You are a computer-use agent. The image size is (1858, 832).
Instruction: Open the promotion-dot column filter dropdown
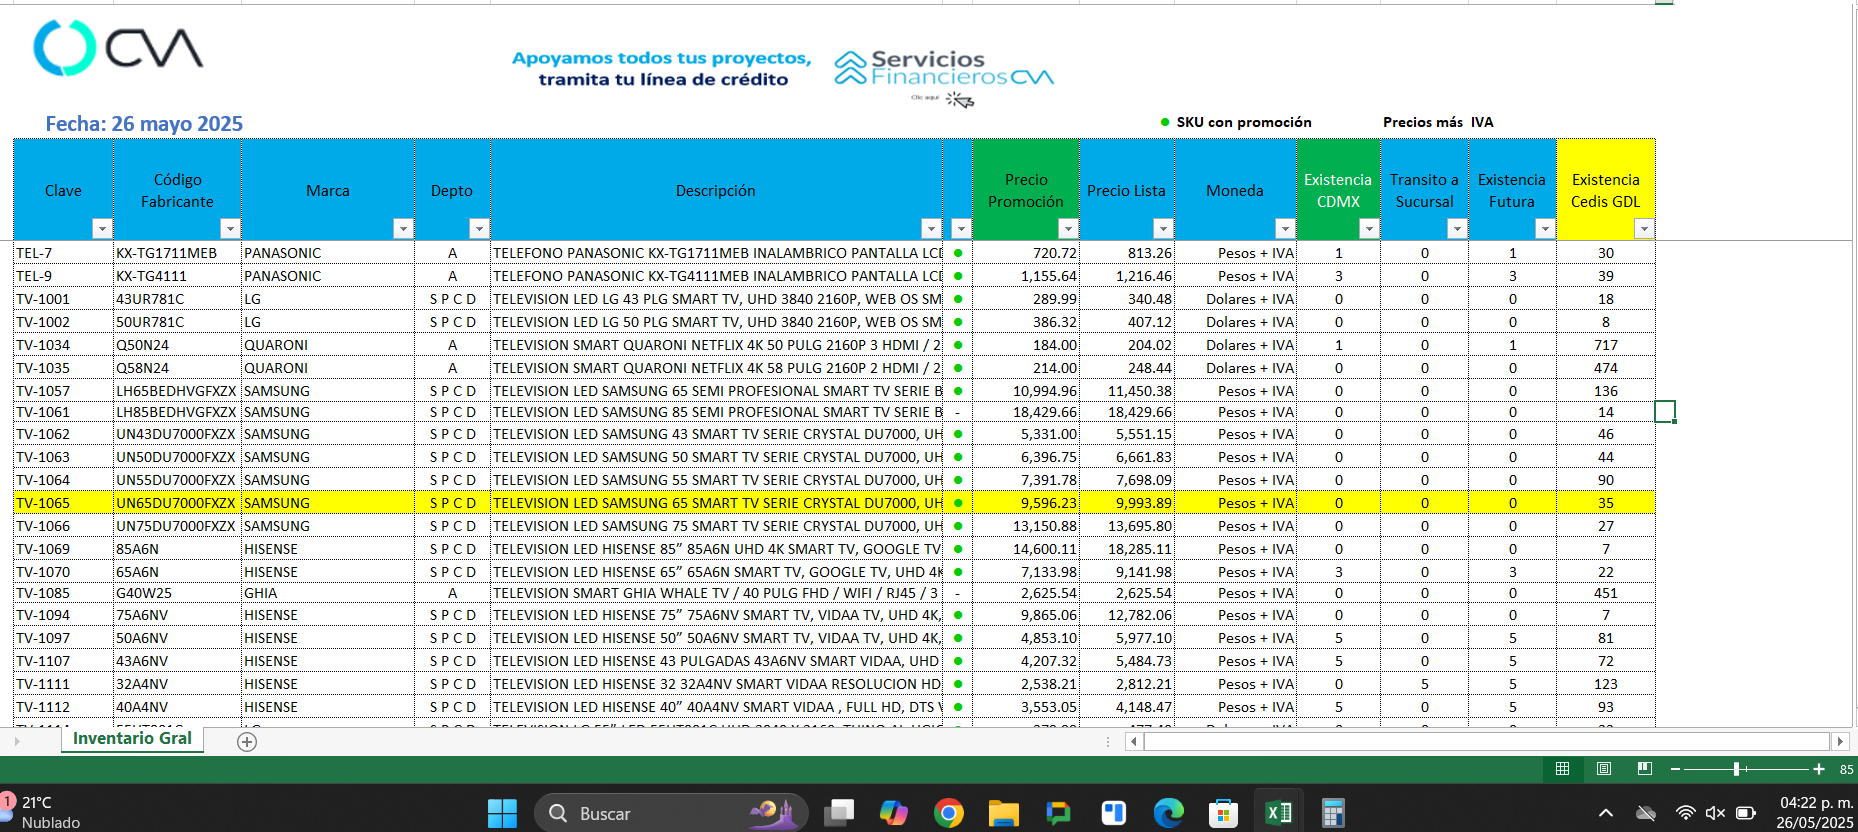click(961, 229)
